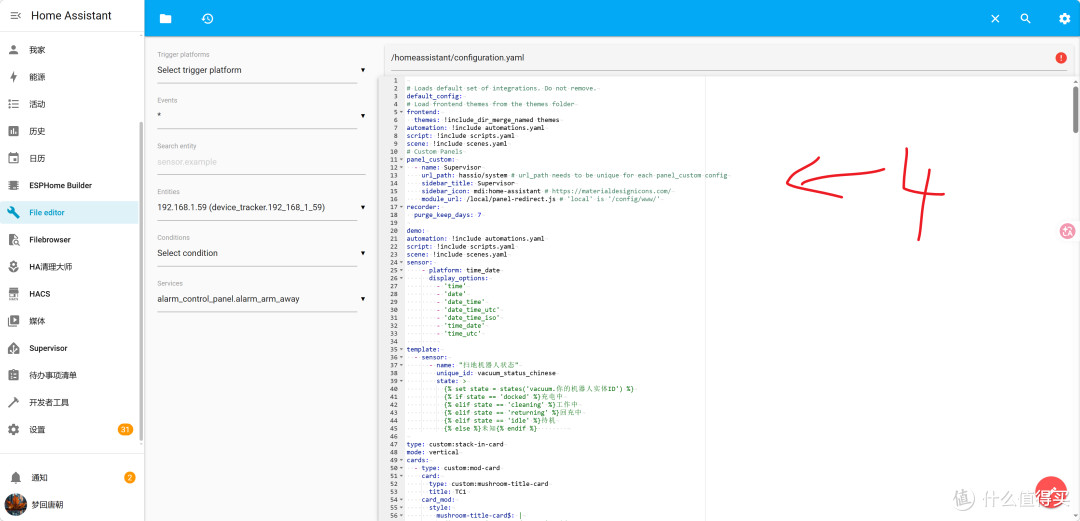Open the Services dropdown alarm_arm_away
The height and width of the screenshot is (521, 1080).
tap(261, 299)
